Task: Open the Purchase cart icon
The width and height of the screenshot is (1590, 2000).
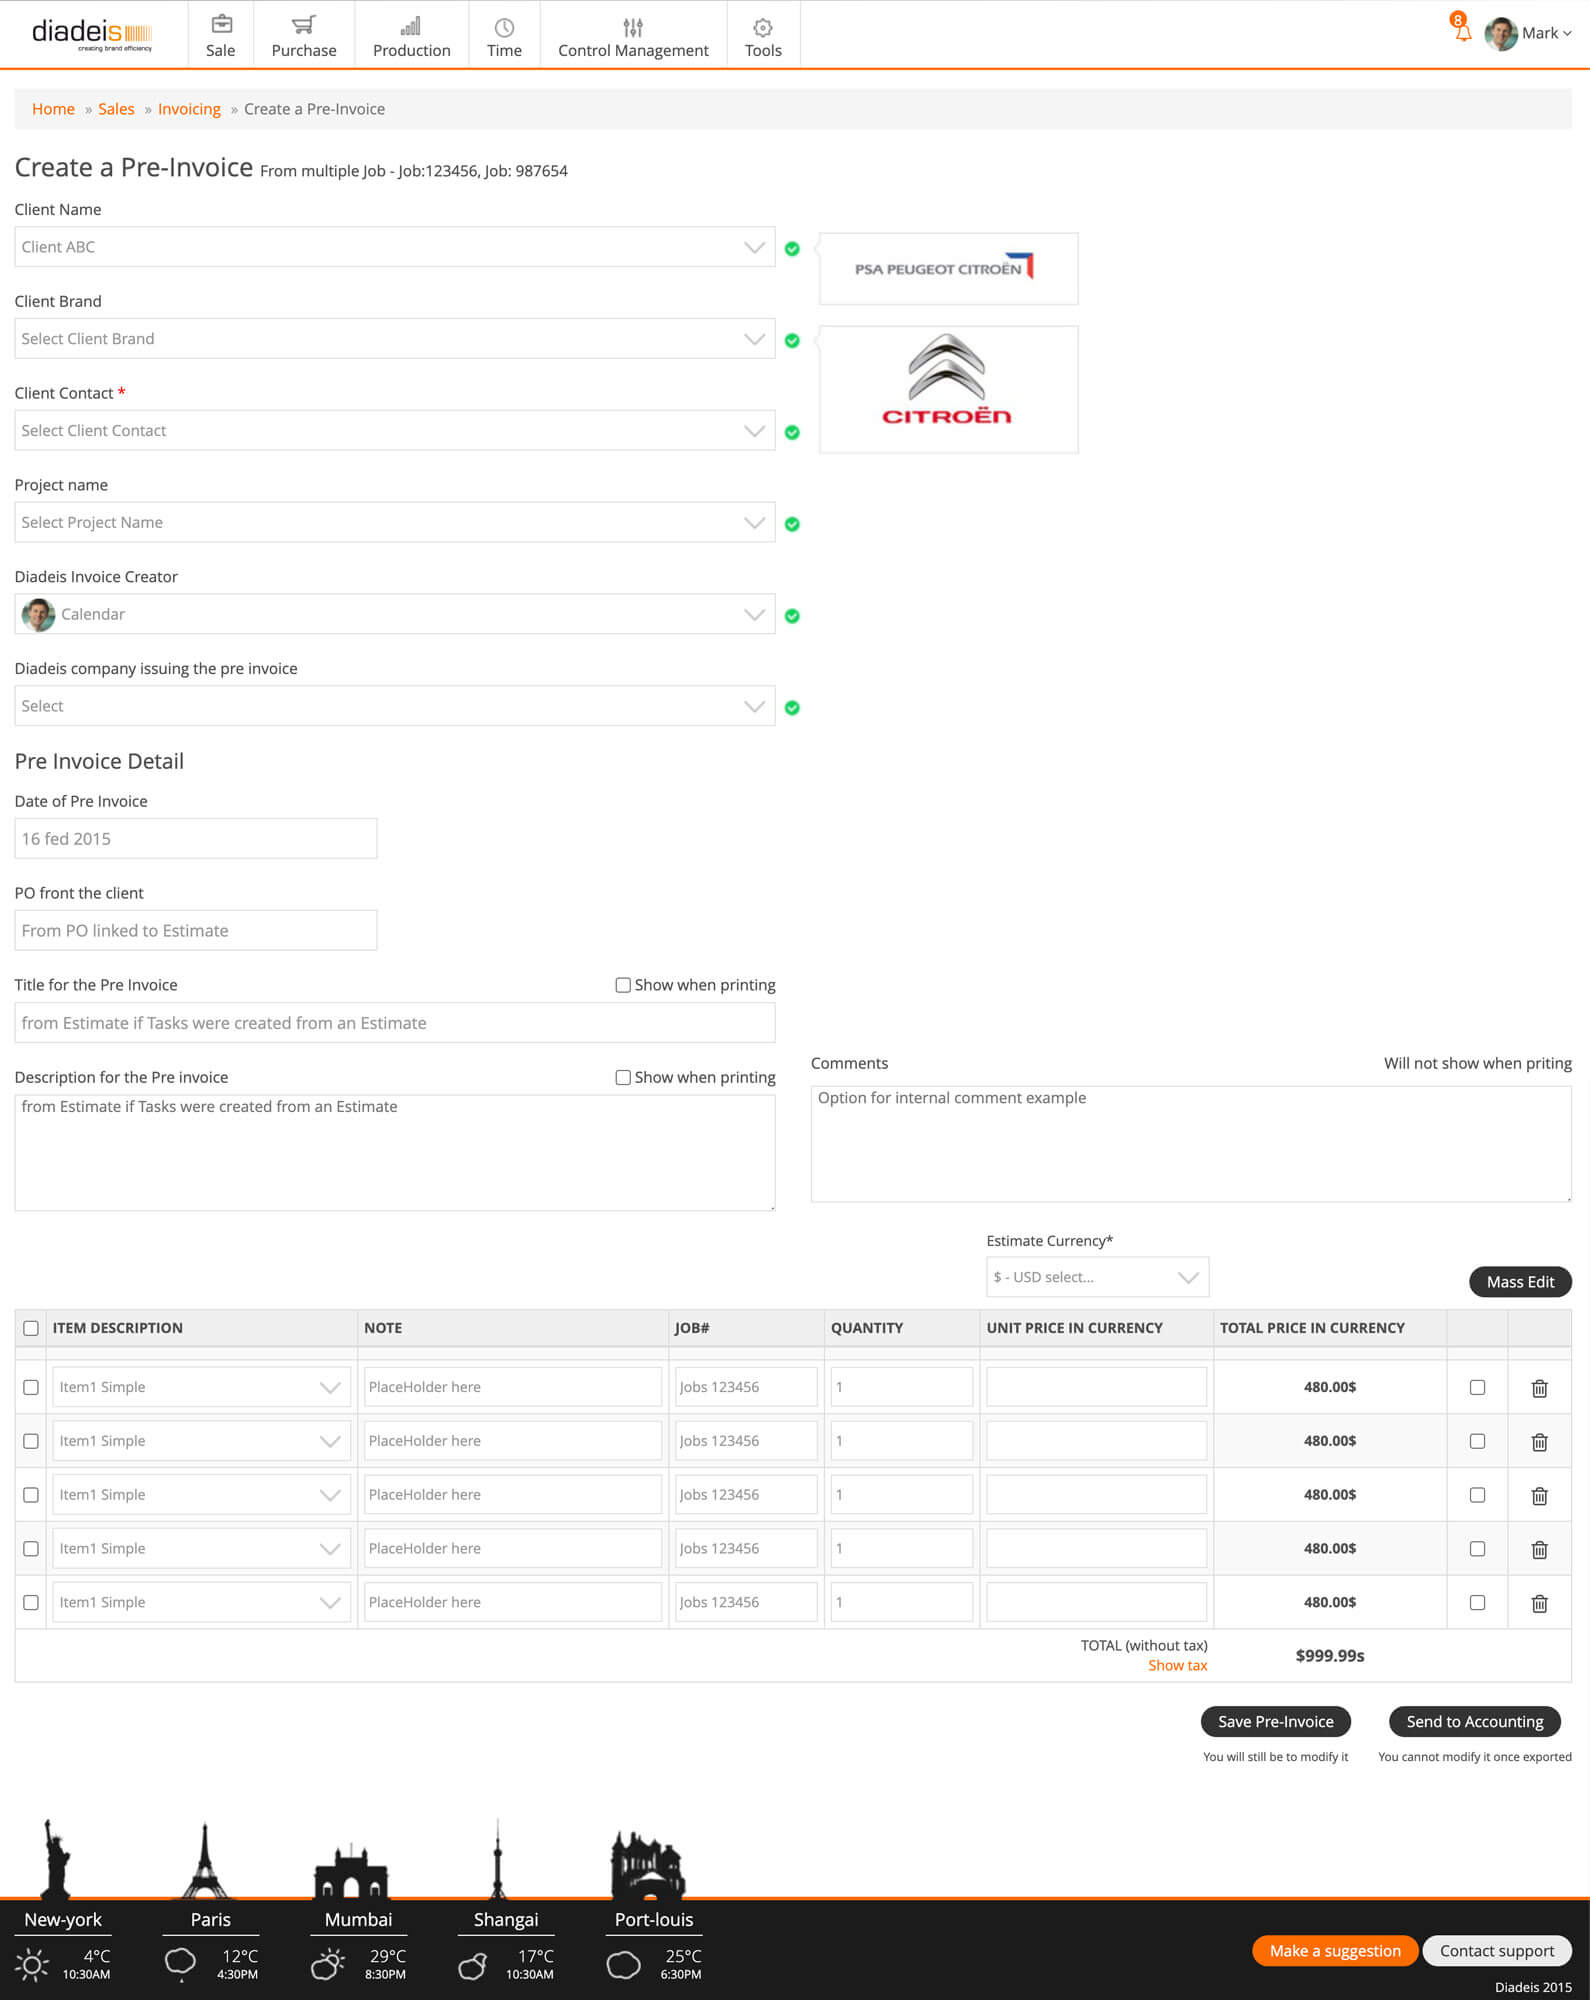Action: tap(304, 25)
